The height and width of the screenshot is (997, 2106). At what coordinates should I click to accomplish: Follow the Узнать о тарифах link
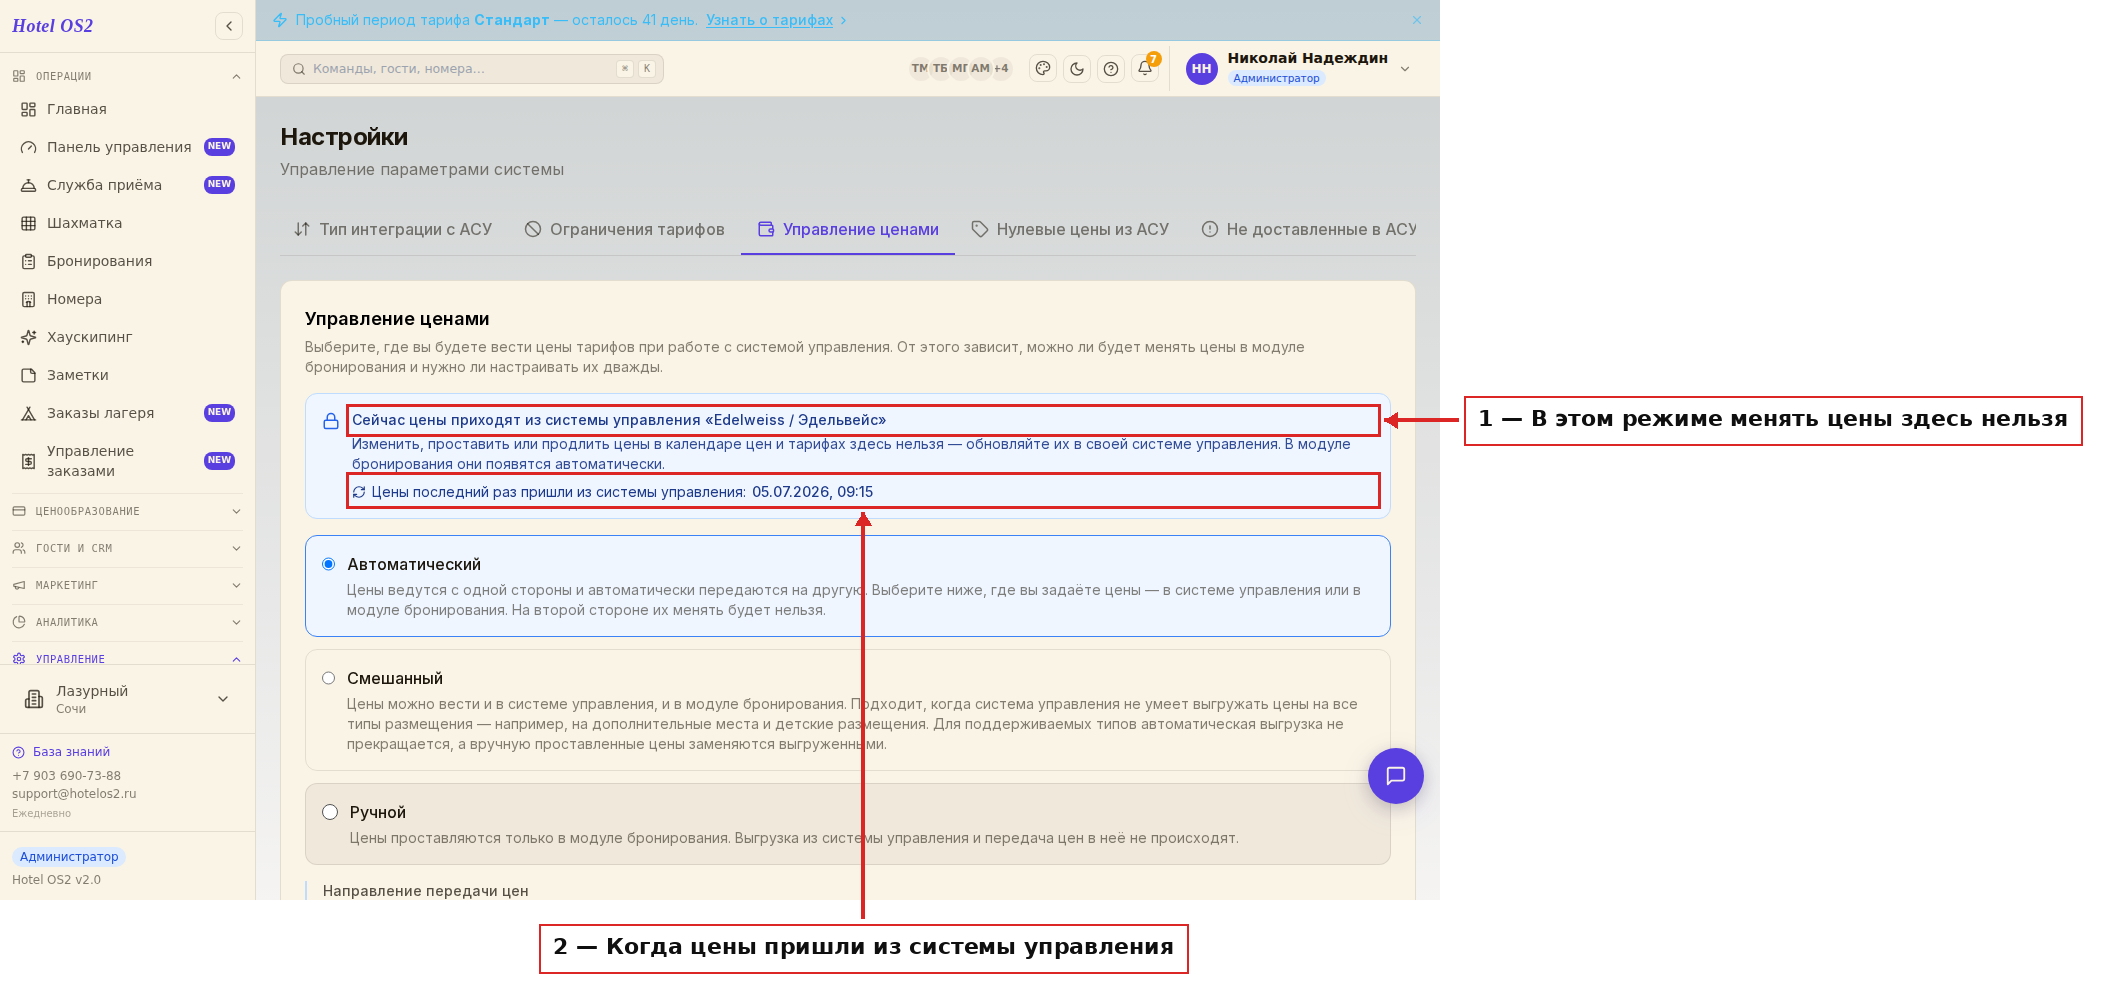coord(769,20)
